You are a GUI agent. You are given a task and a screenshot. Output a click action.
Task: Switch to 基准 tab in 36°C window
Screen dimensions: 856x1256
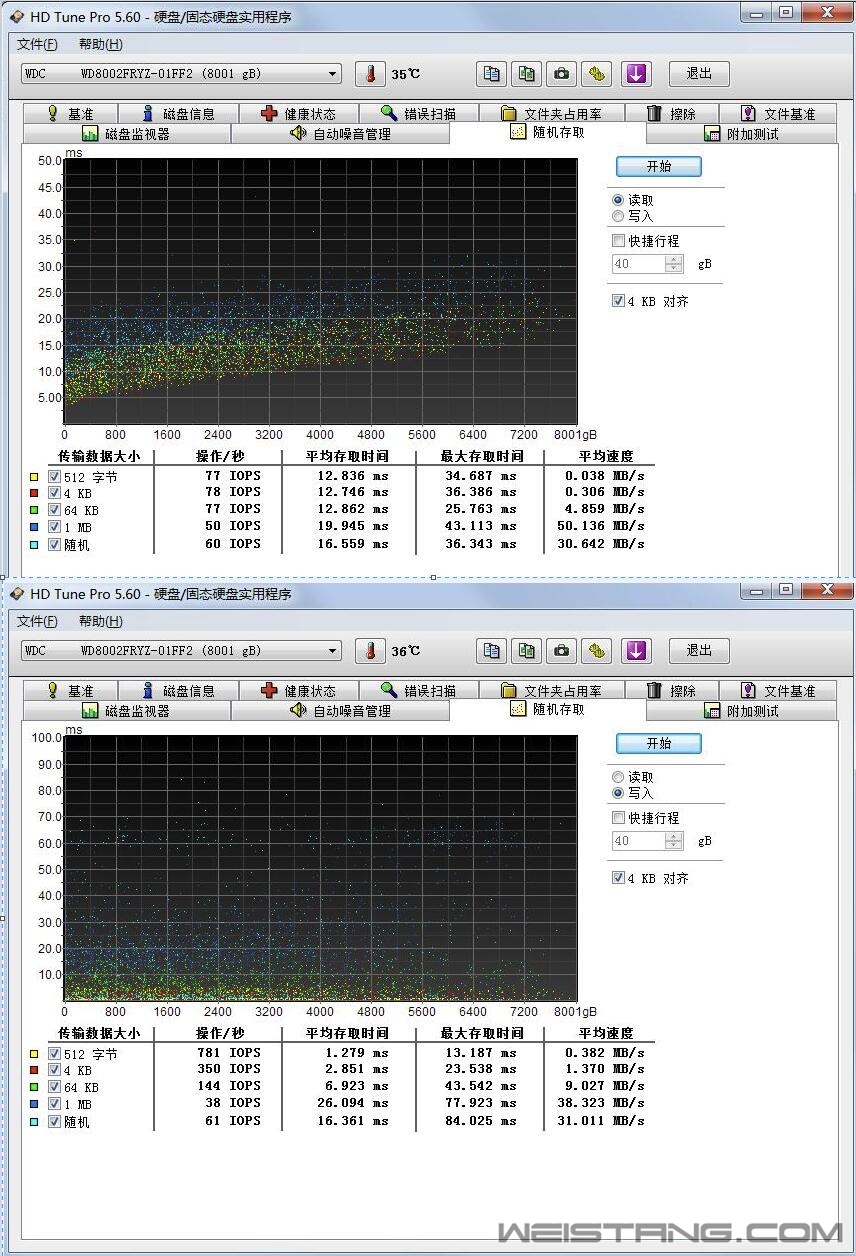[70, 691]
